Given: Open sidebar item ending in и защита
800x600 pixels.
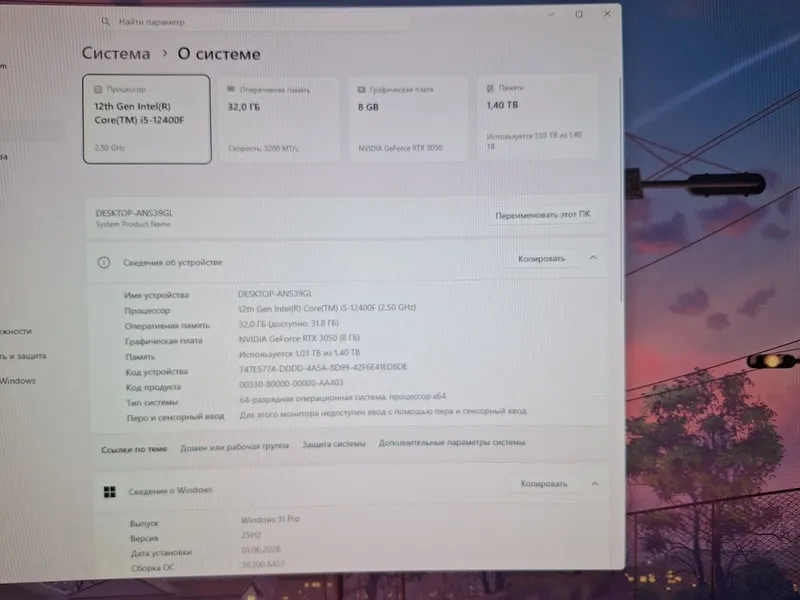Looking at the screenshot, I should [23, 356].
